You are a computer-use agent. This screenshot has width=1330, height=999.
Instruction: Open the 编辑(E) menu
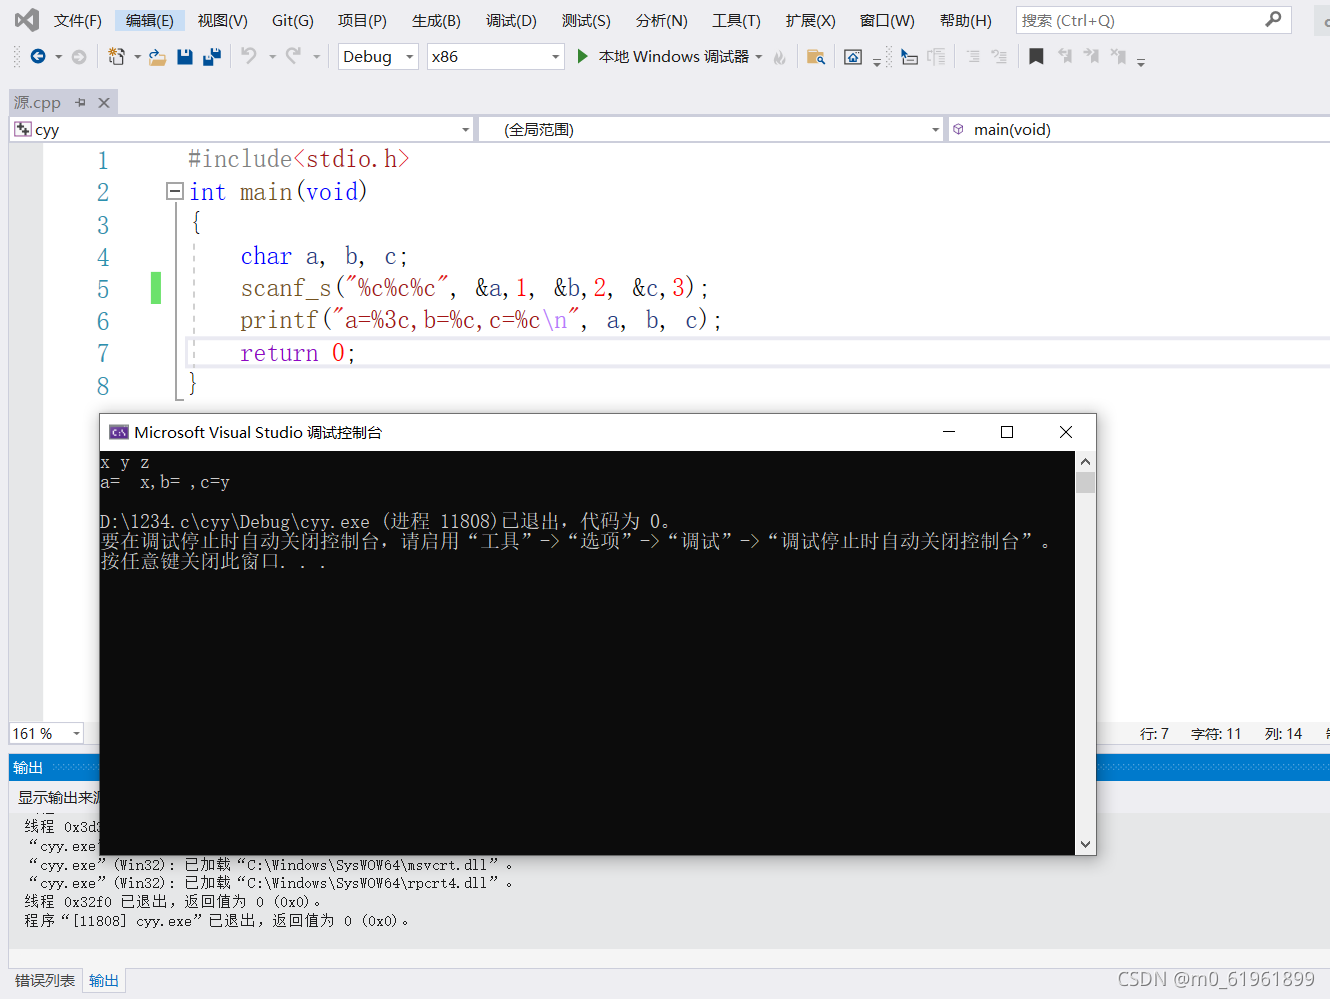[x=150, y=20]
